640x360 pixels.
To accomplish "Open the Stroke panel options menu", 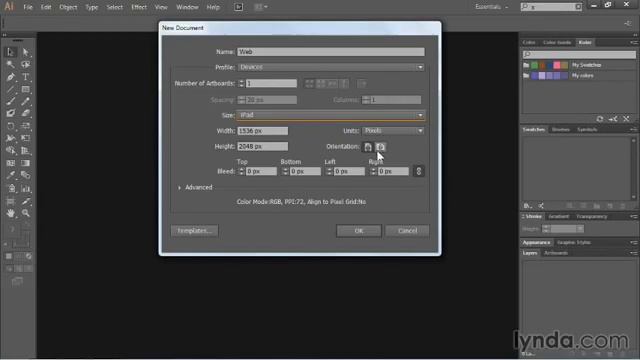I will (633, 217).
